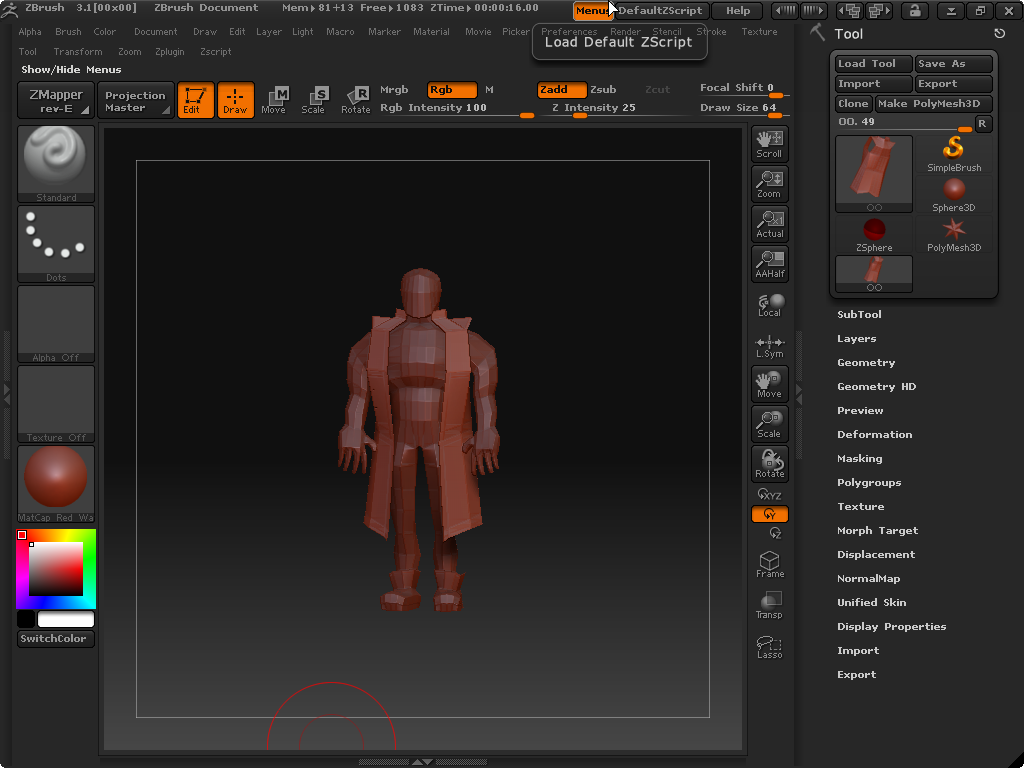1024x768 pixels.
Task: Activate the Scale transform icon in top toolbar
Action: tap(314, 100)
